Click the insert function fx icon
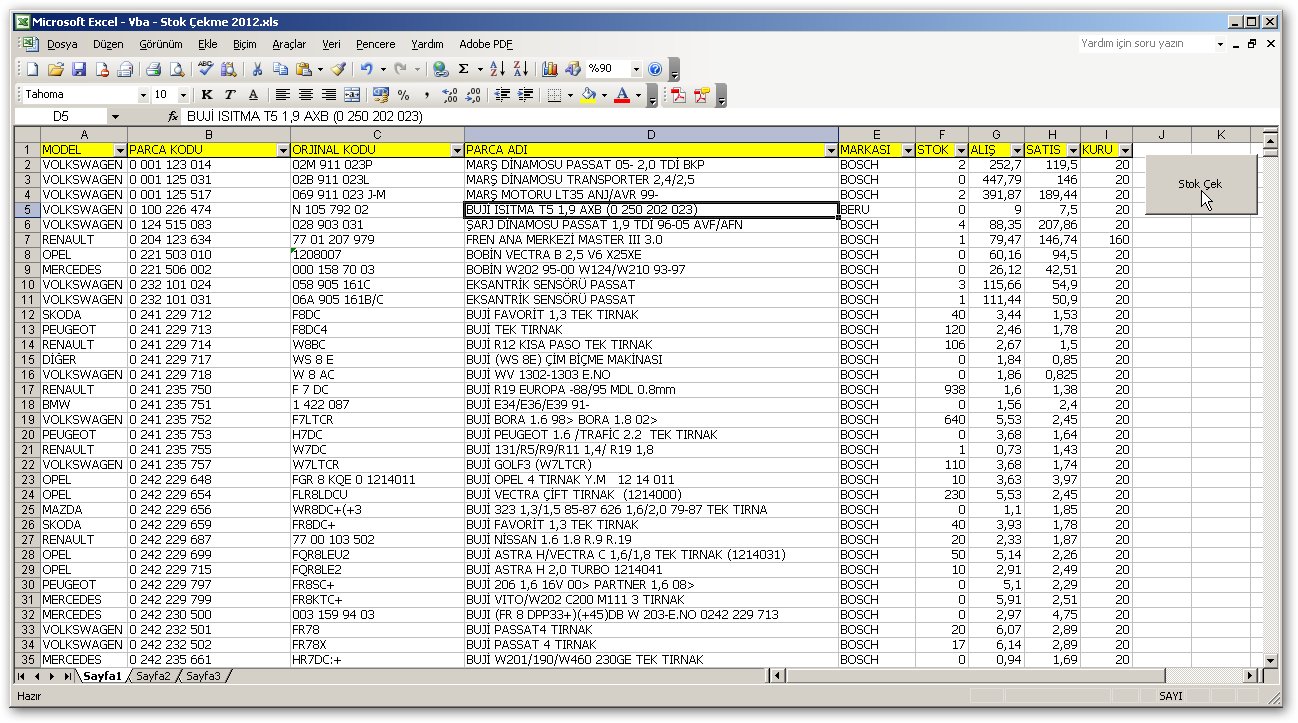The height and width of the screenshot is (723, 1298). click(x=173, y=116)
